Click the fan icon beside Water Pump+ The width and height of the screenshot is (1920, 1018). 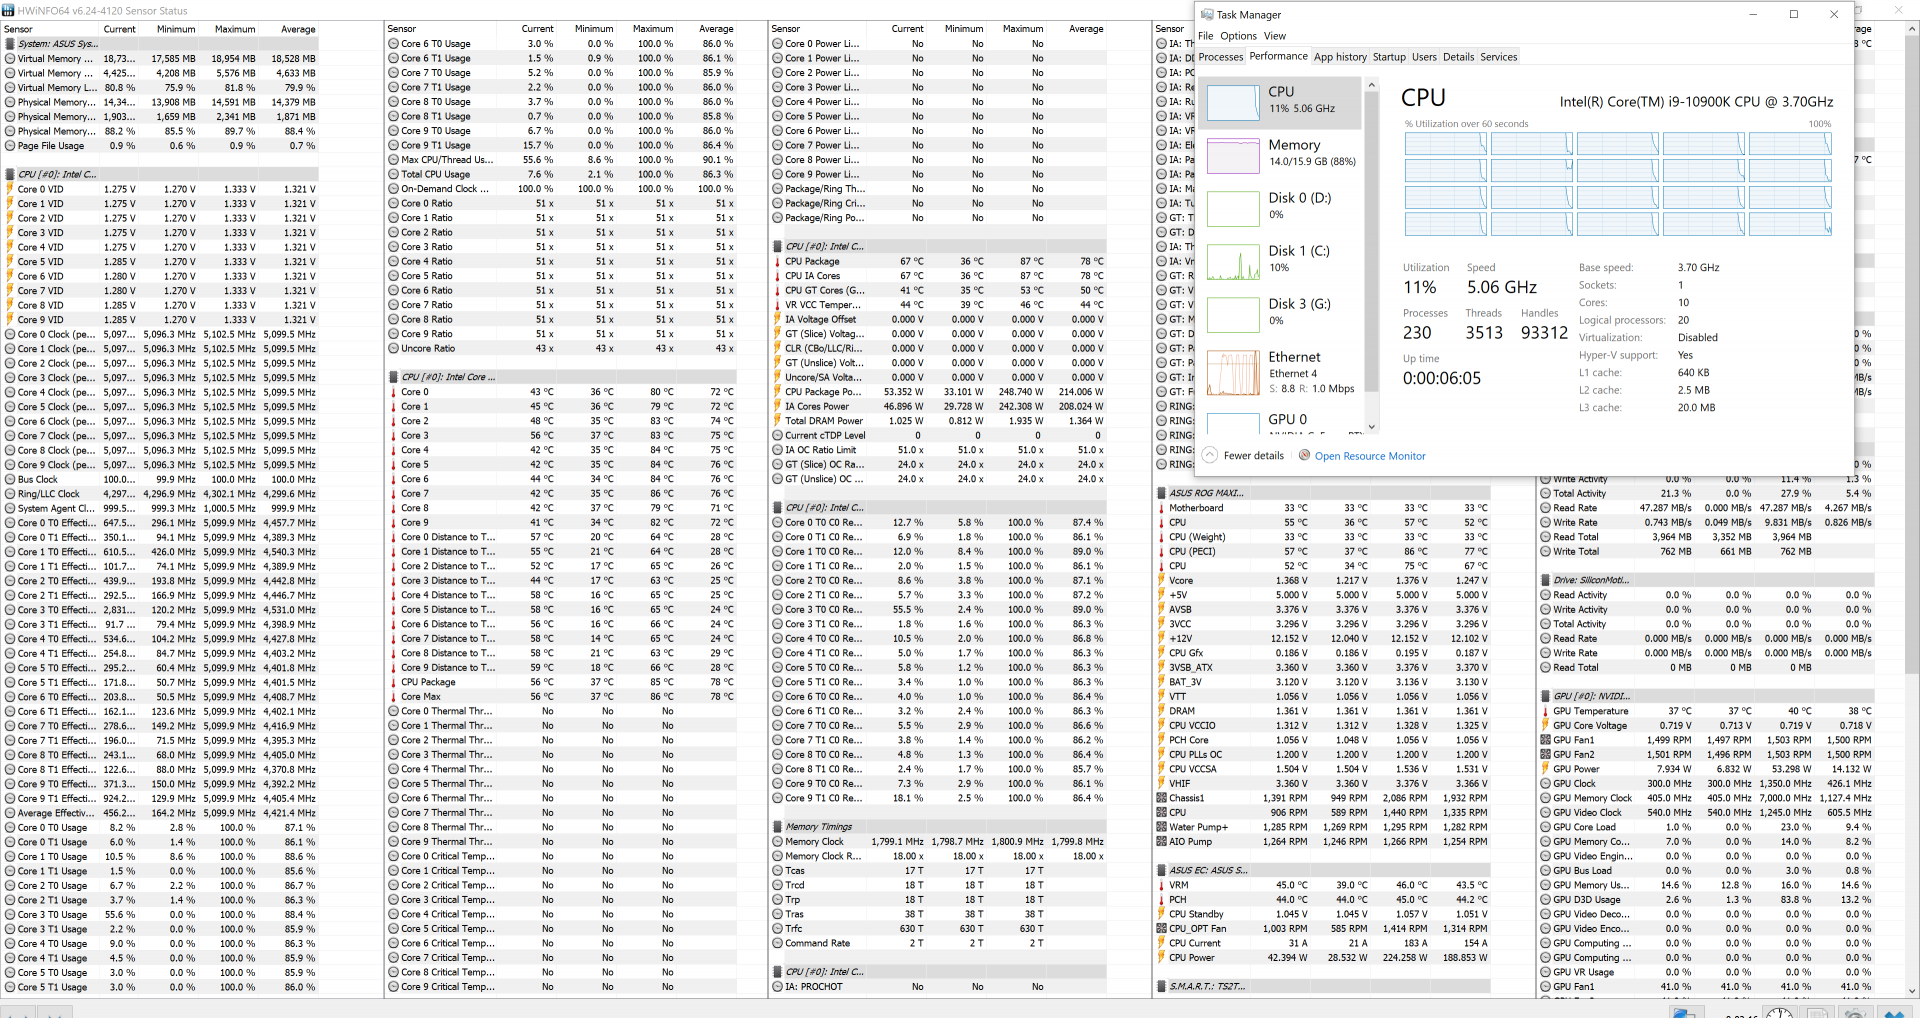click(1161, 827)
